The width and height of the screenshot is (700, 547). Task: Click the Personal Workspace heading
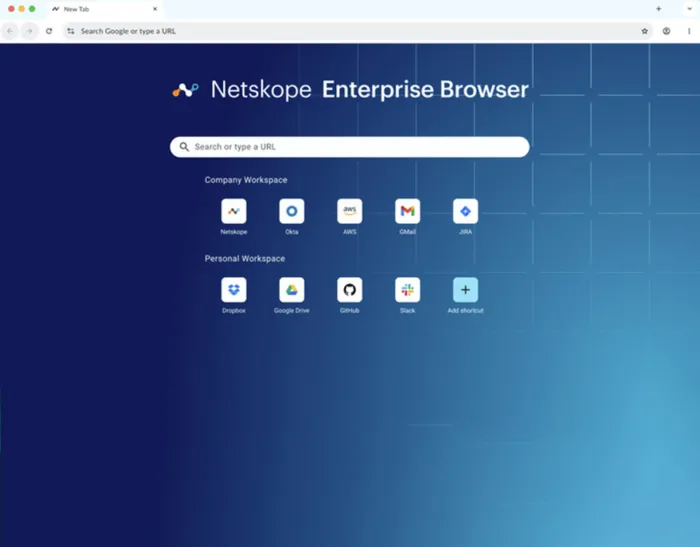point(245,259)
